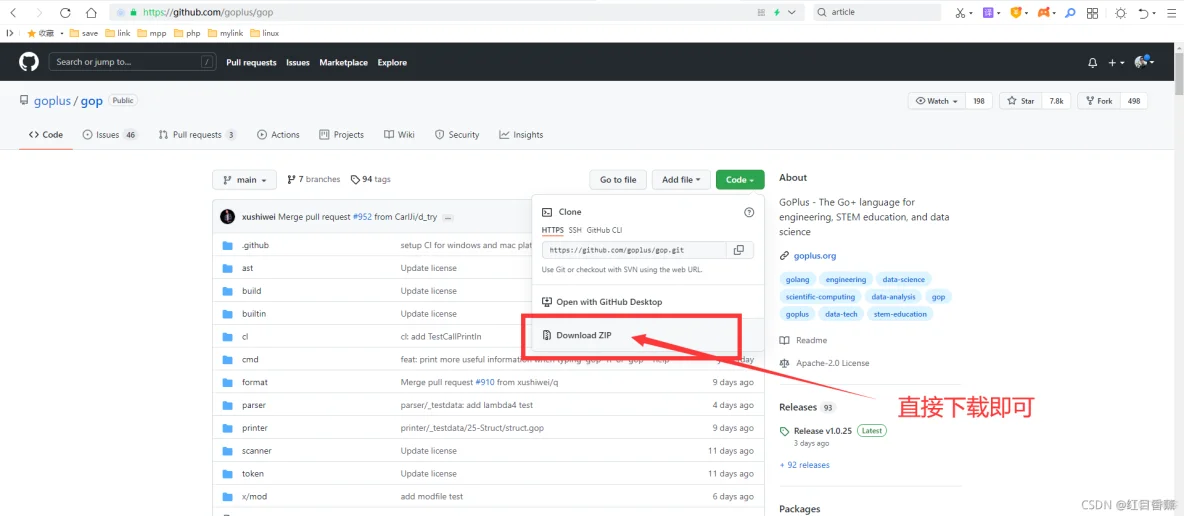Open the notifications bell
Viewport: 1184px width, 516px height.
pos(1093,63)
